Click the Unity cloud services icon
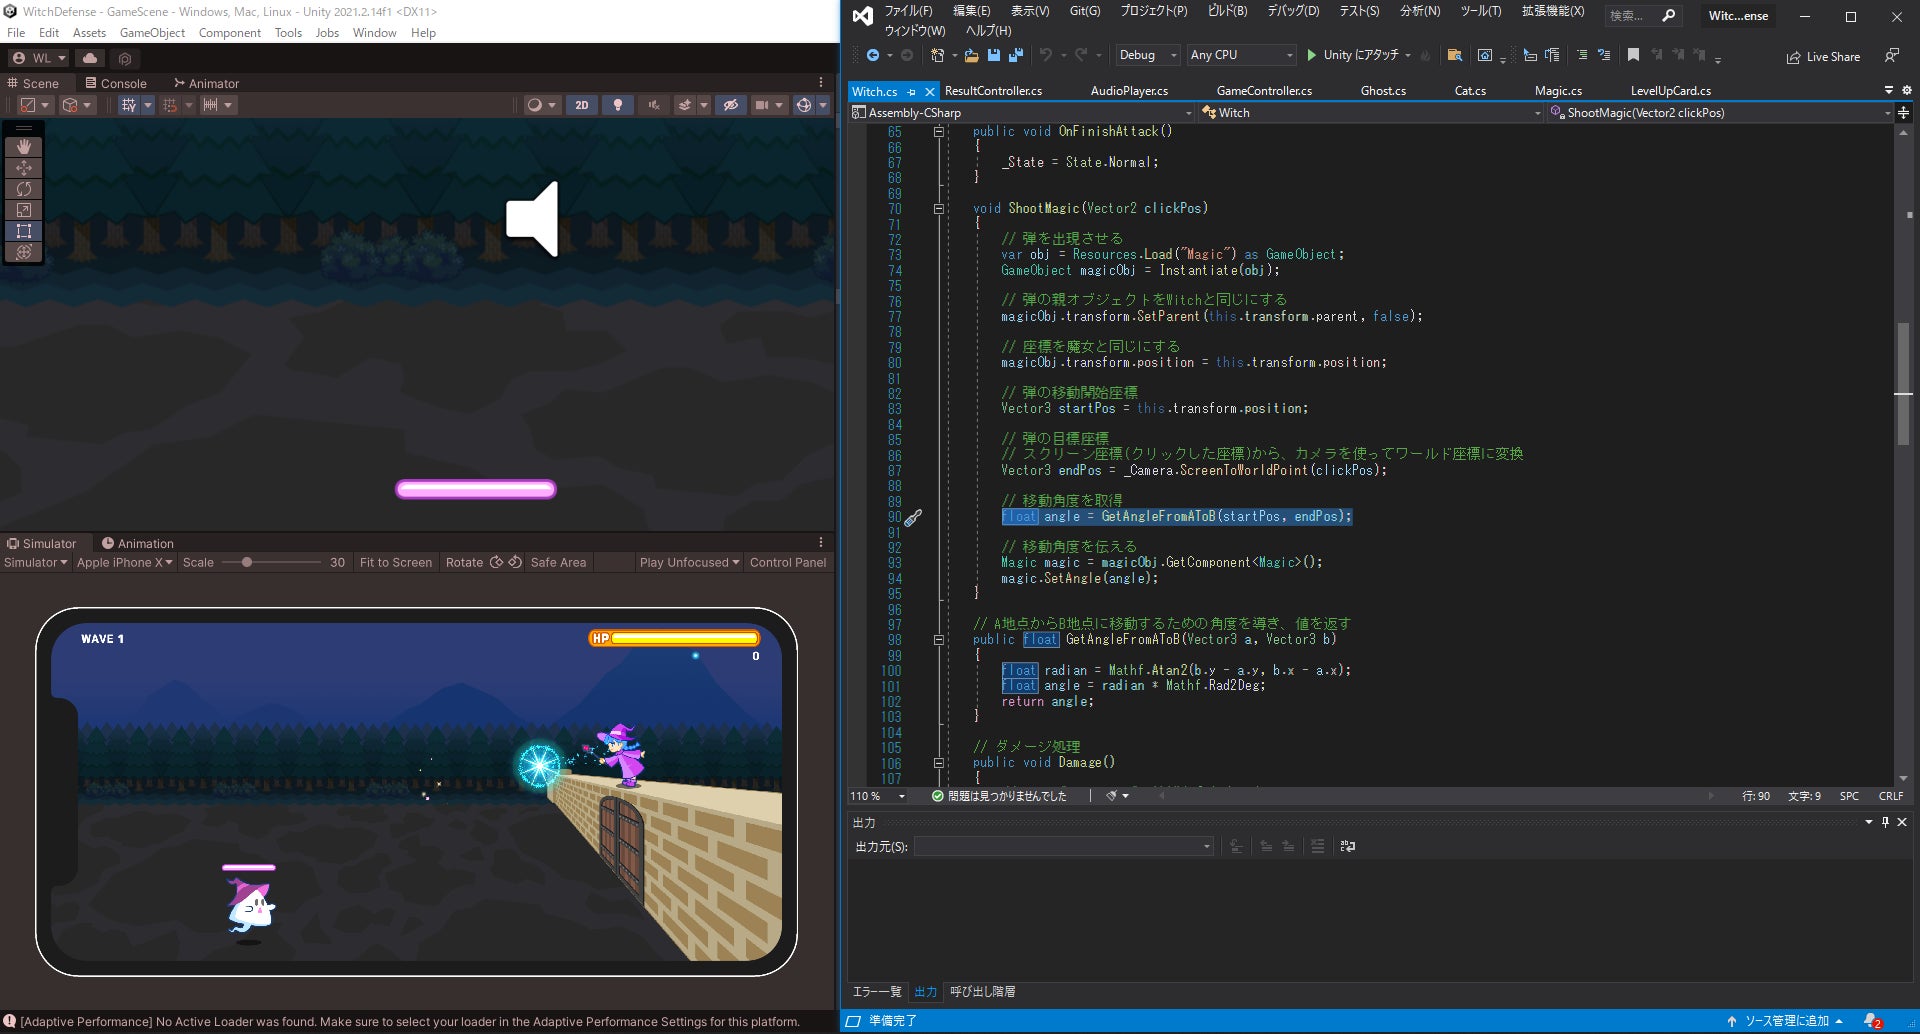The height and width of the screenshot is (1034, 1920). [x=90, y=58]
